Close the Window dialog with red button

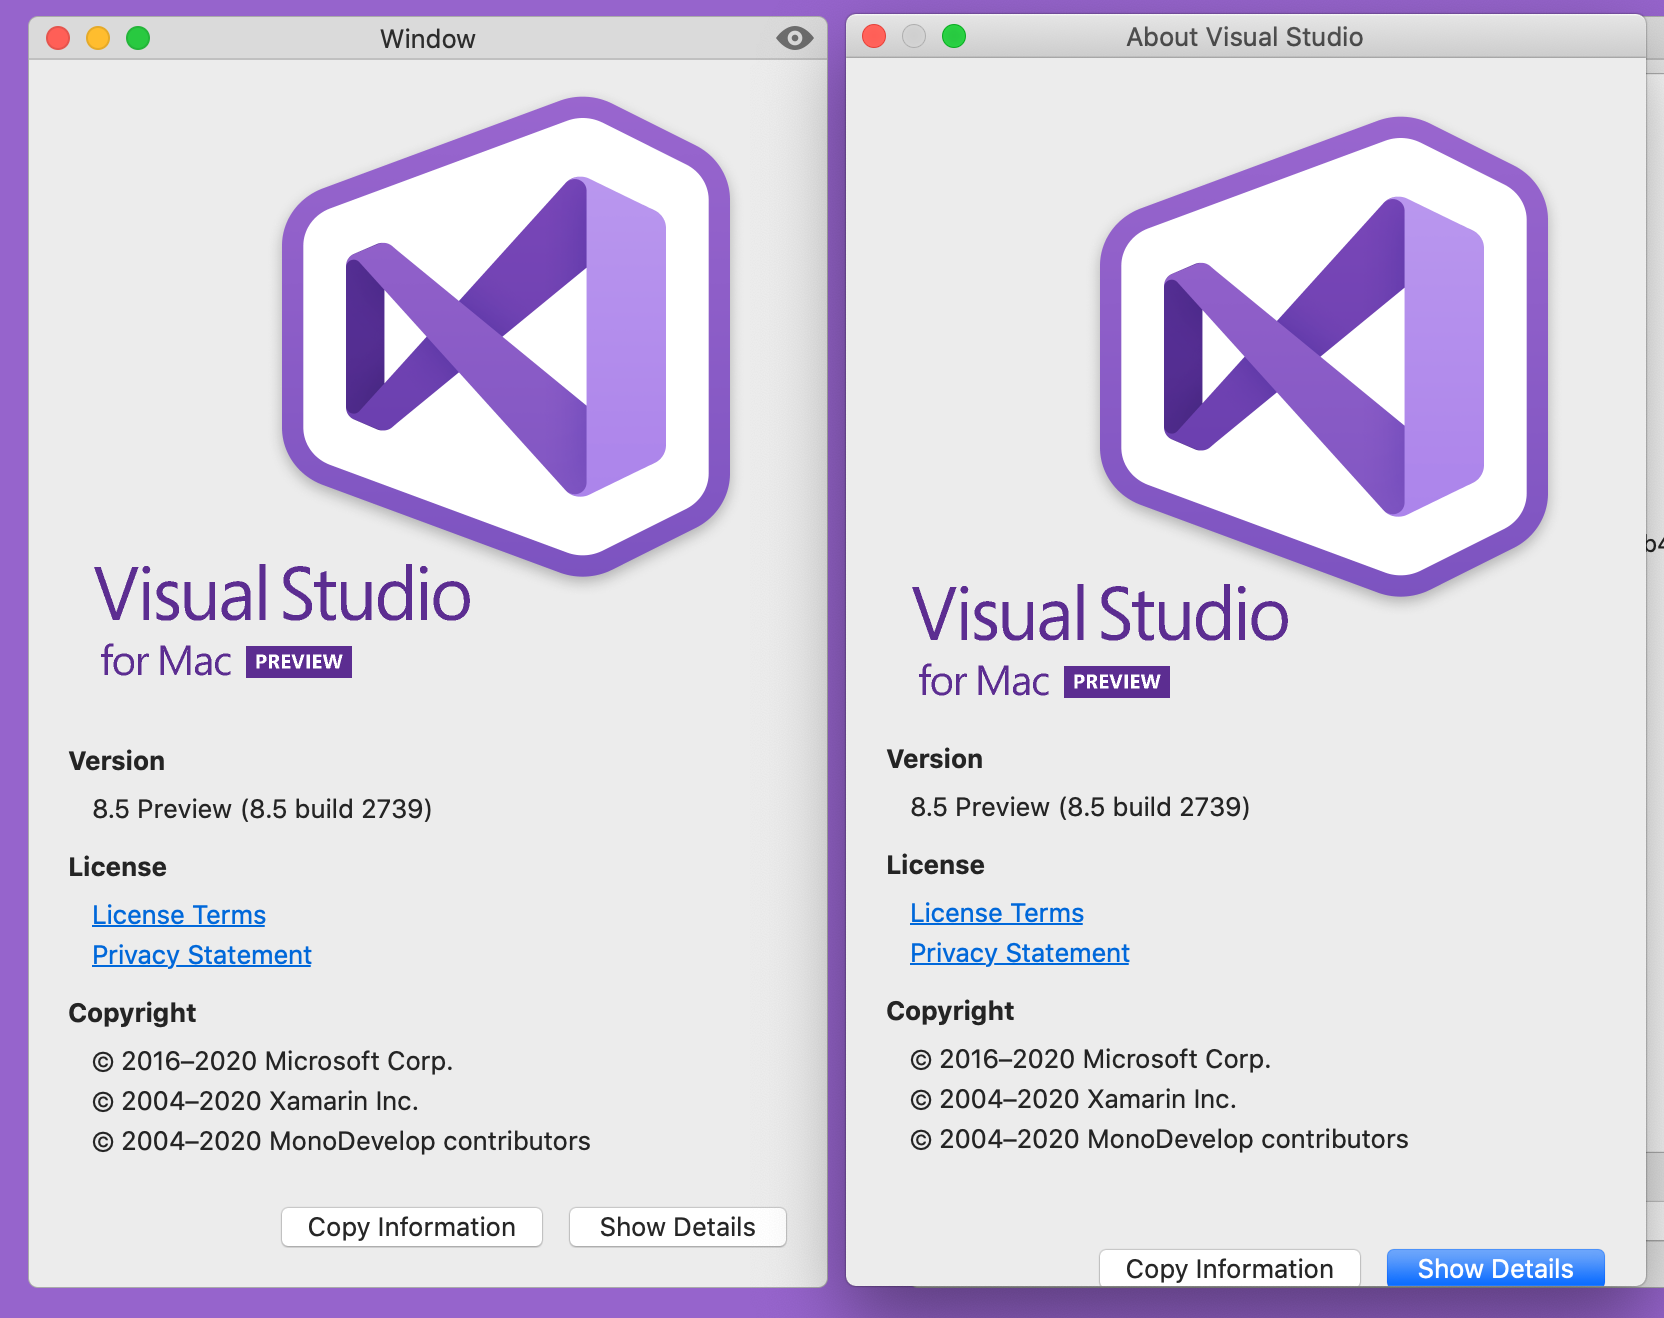pyautogui.click(x=58, y=38)
